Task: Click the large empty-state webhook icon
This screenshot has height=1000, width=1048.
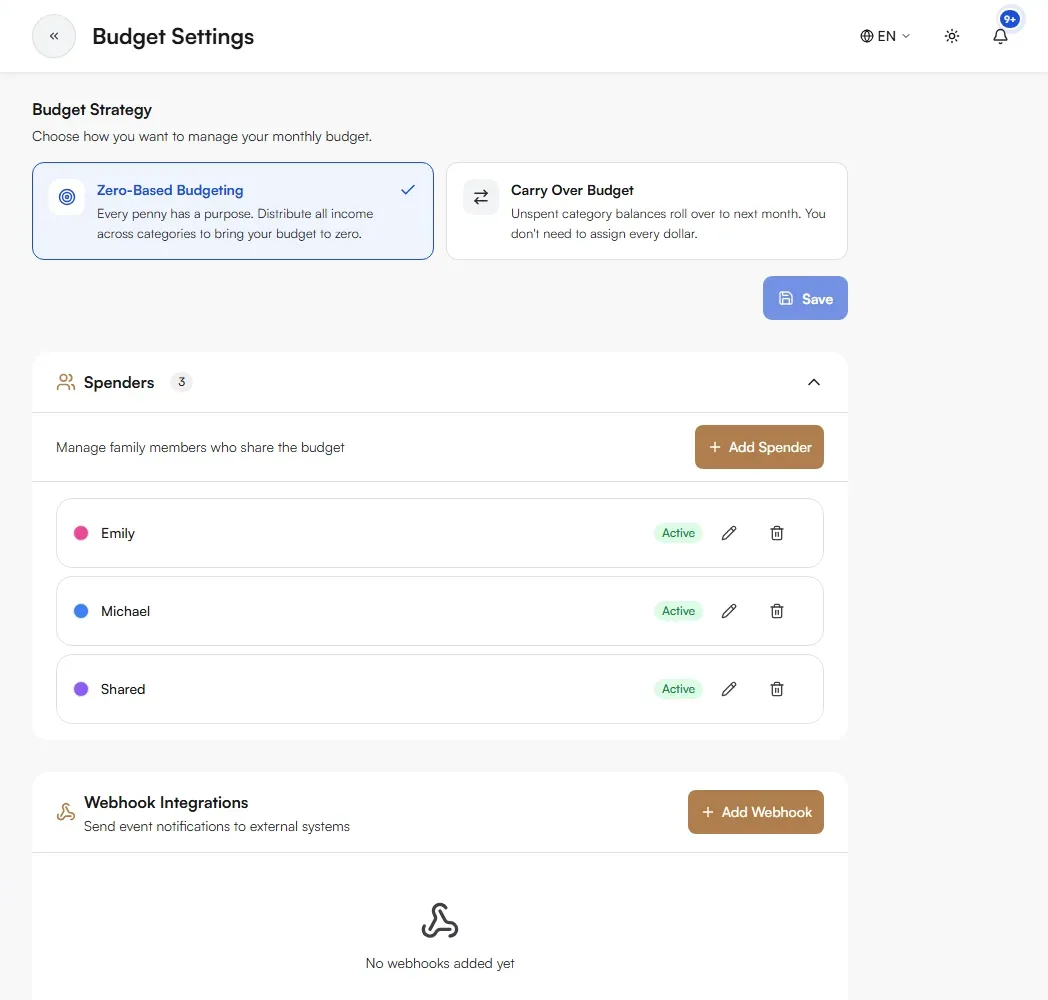Action: [x=440, y=920]
